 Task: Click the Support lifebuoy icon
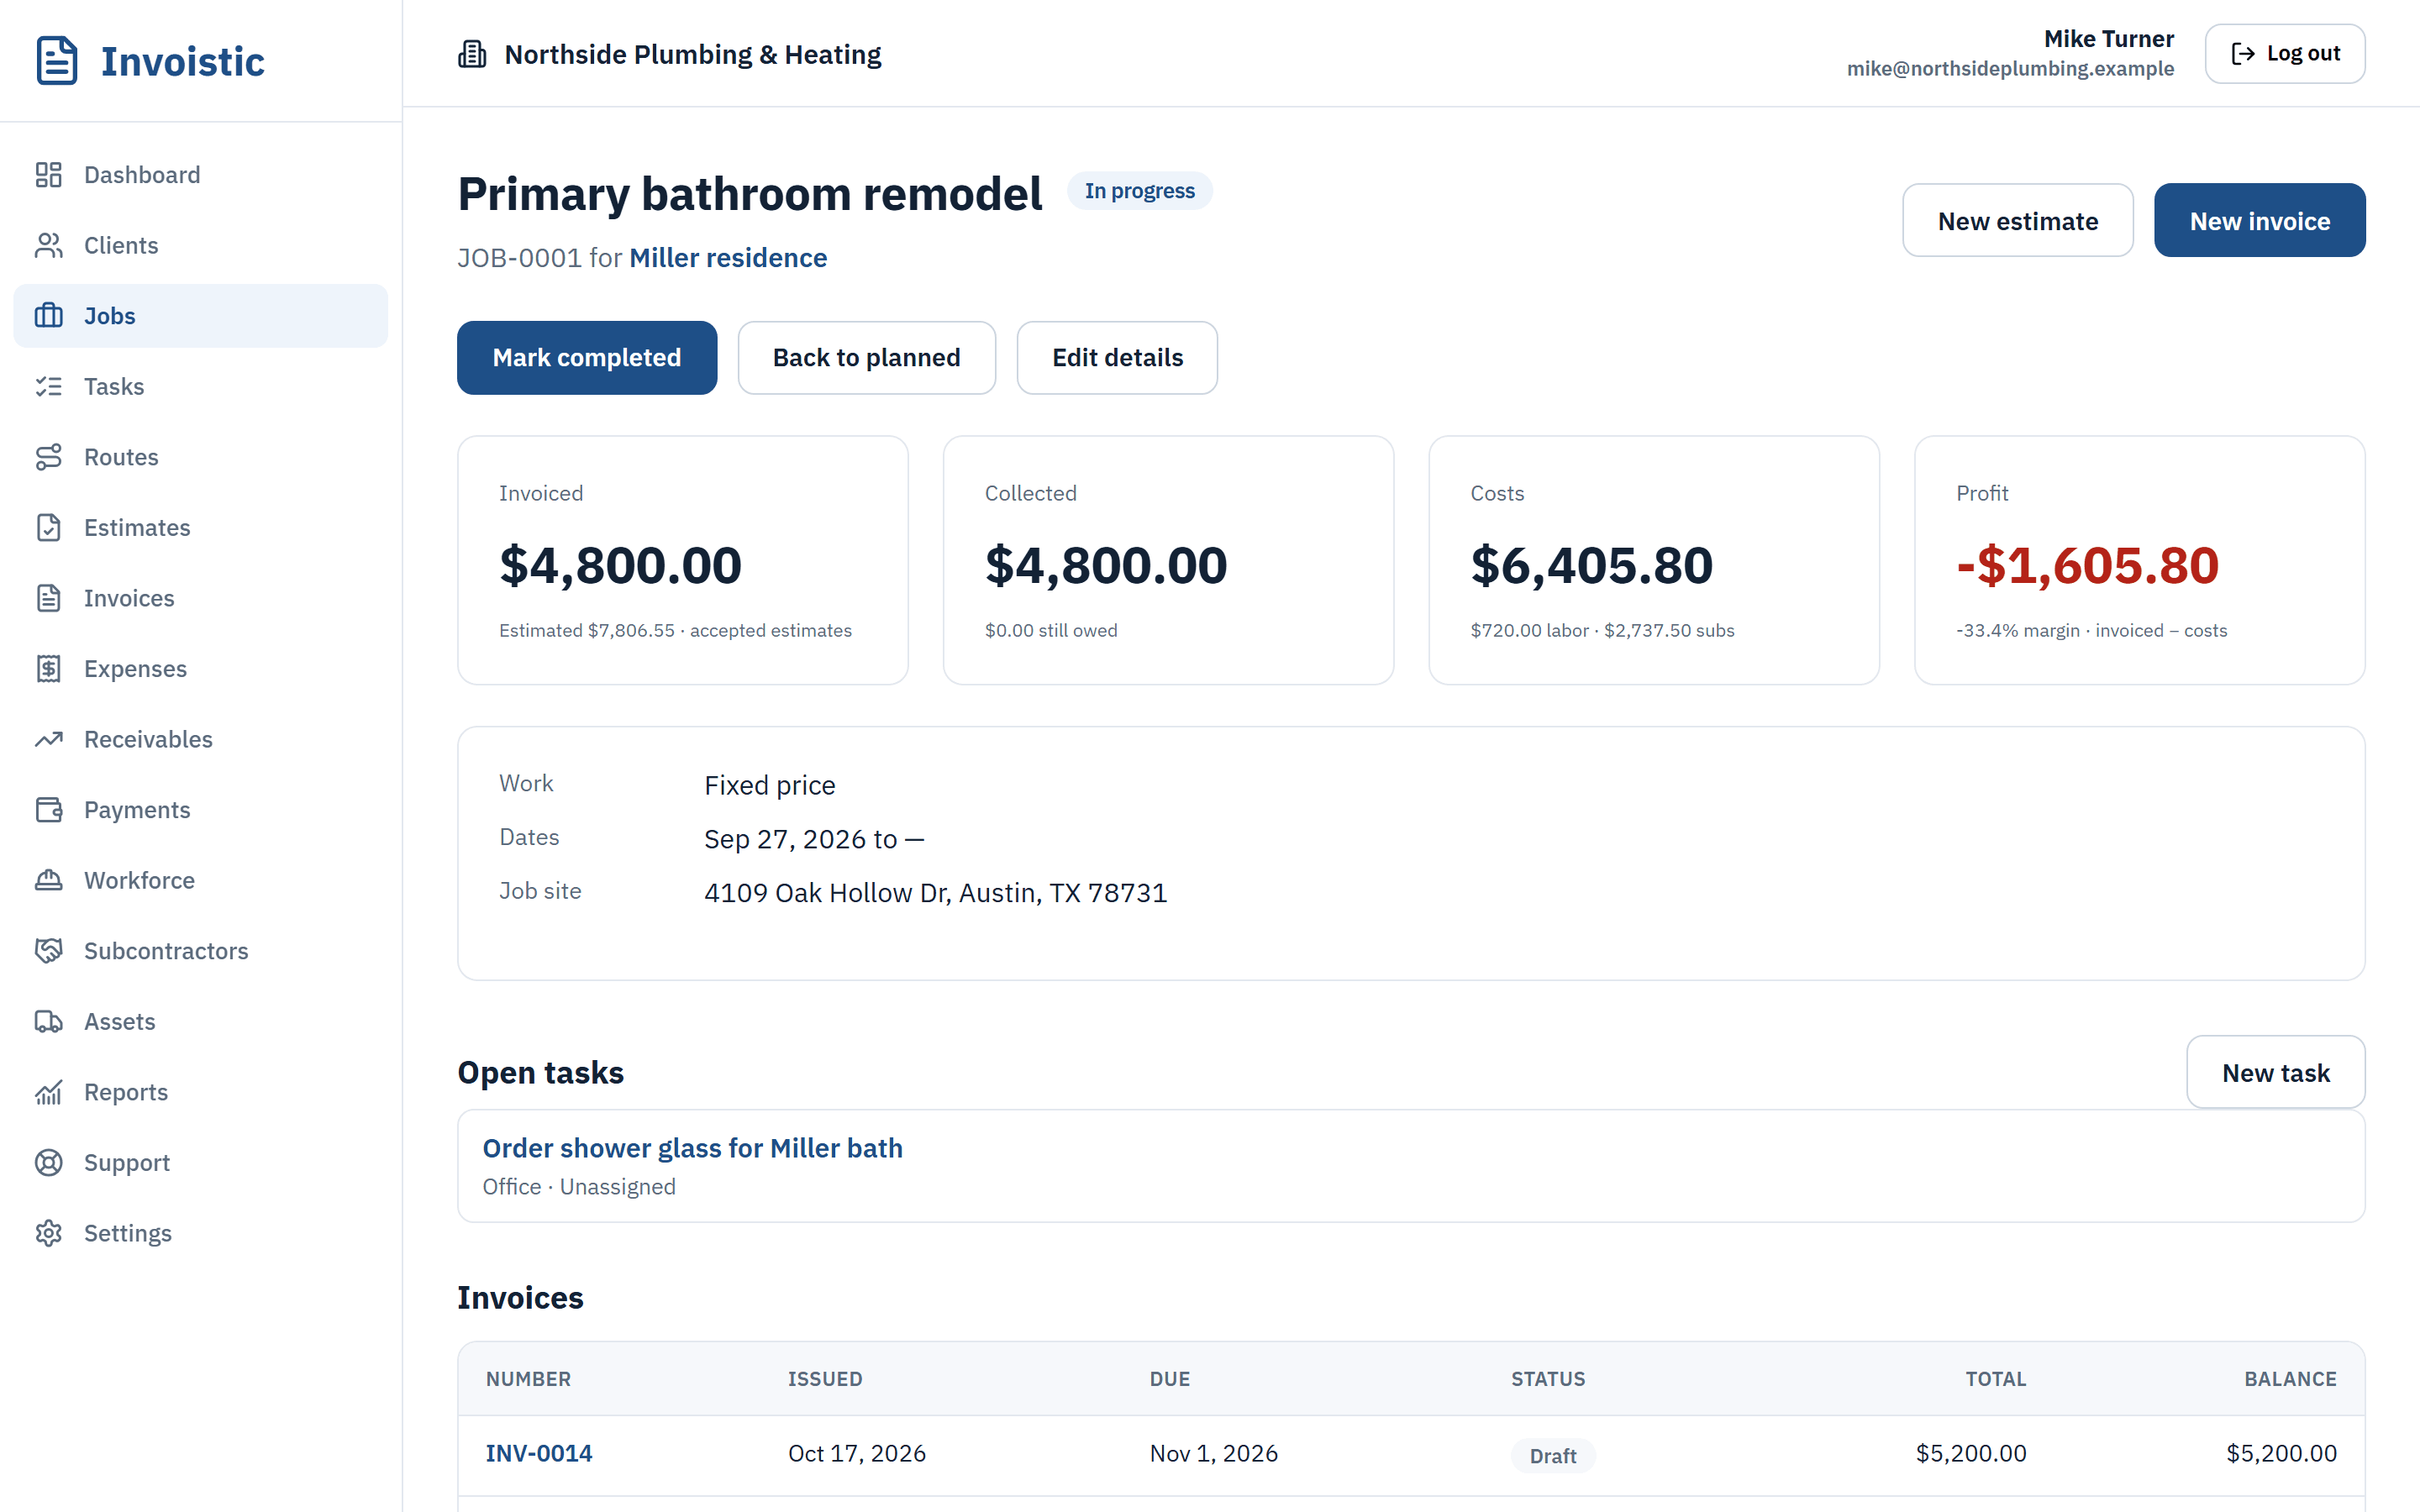pyautogui.click(x=49, y=1162)
